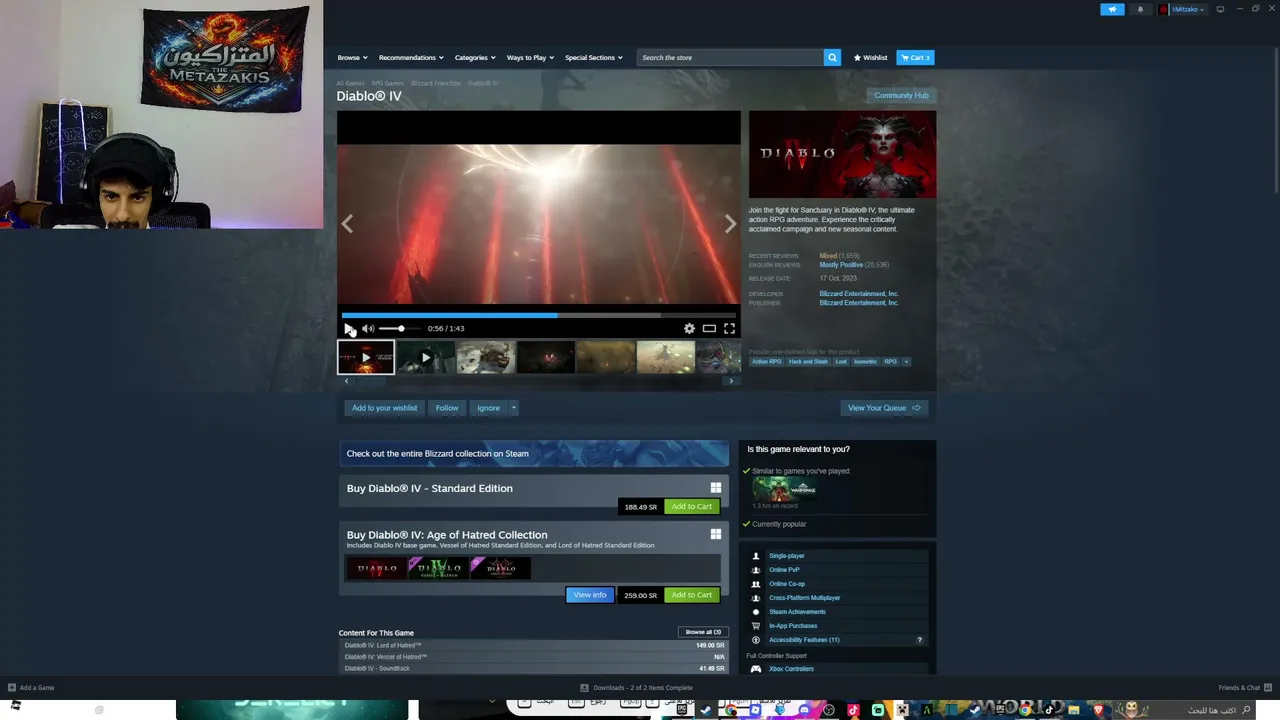
Task: Open the shopping Cart button
Action: [915, 57]
